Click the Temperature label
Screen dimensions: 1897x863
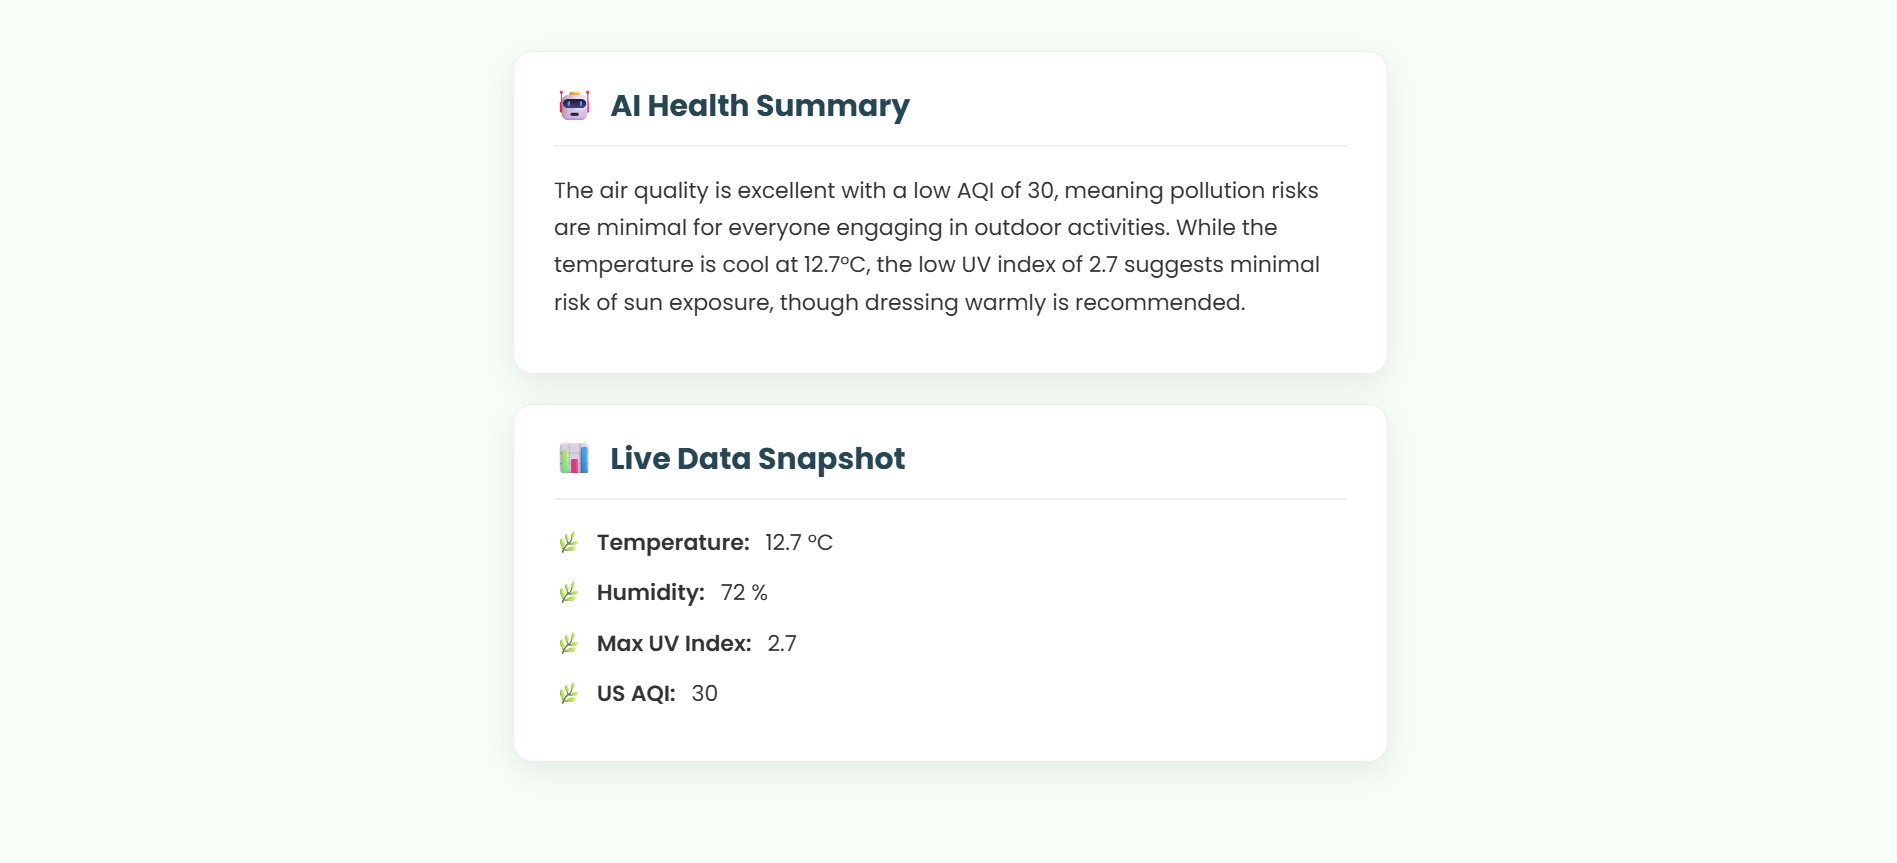[x=673, y=543]
